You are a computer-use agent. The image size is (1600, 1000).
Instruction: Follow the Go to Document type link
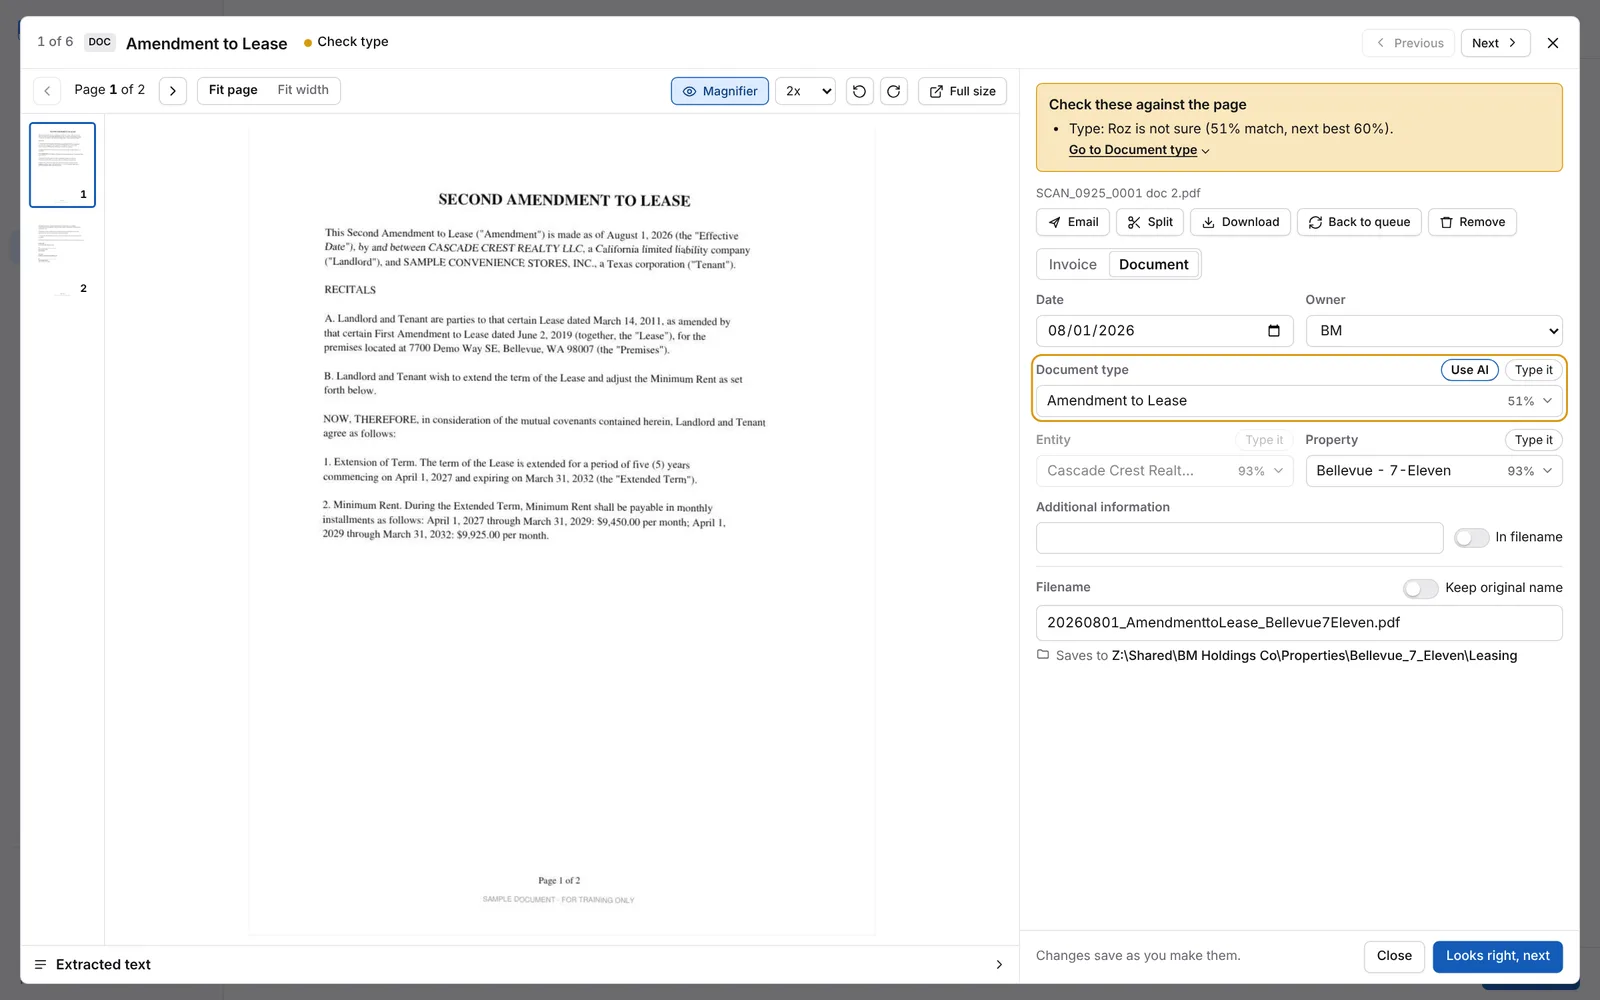(x=1139, y=150)
